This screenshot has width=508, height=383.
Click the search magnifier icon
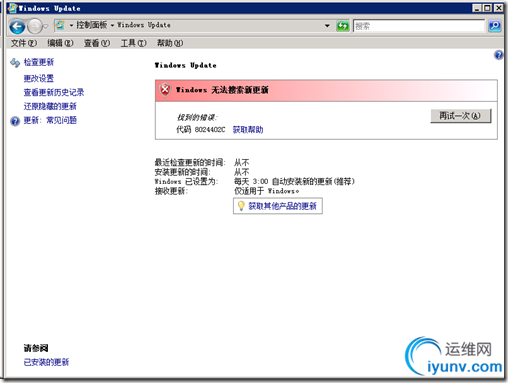click(x=495, y=26)
